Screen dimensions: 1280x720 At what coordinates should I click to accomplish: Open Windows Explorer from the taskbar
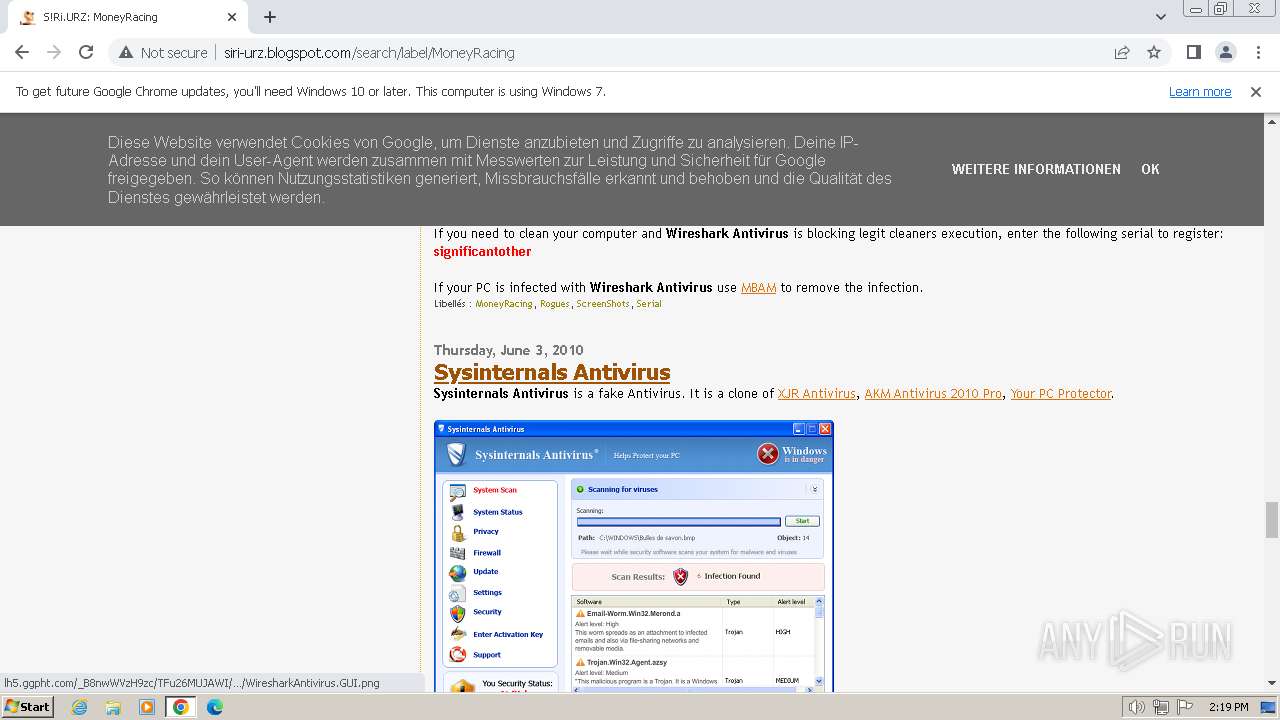pyautogui.click(x=113, y=707)
